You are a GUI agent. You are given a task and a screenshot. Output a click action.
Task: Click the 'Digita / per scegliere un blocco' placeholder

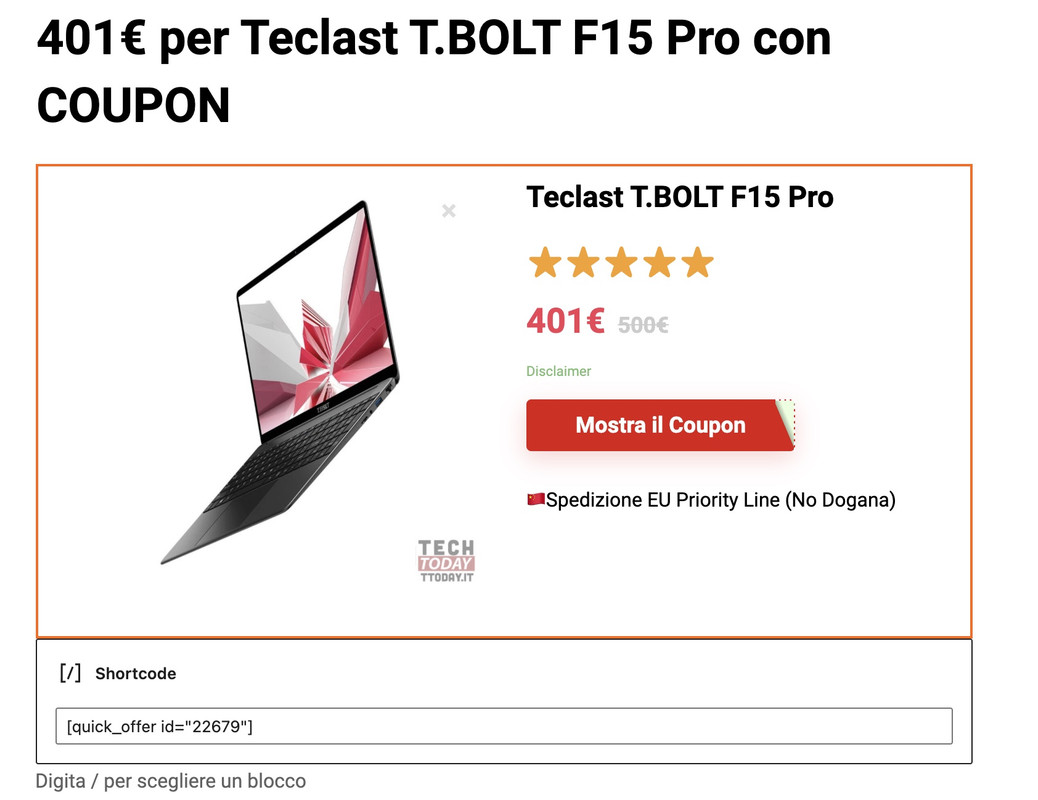click(x=171, y=781)
